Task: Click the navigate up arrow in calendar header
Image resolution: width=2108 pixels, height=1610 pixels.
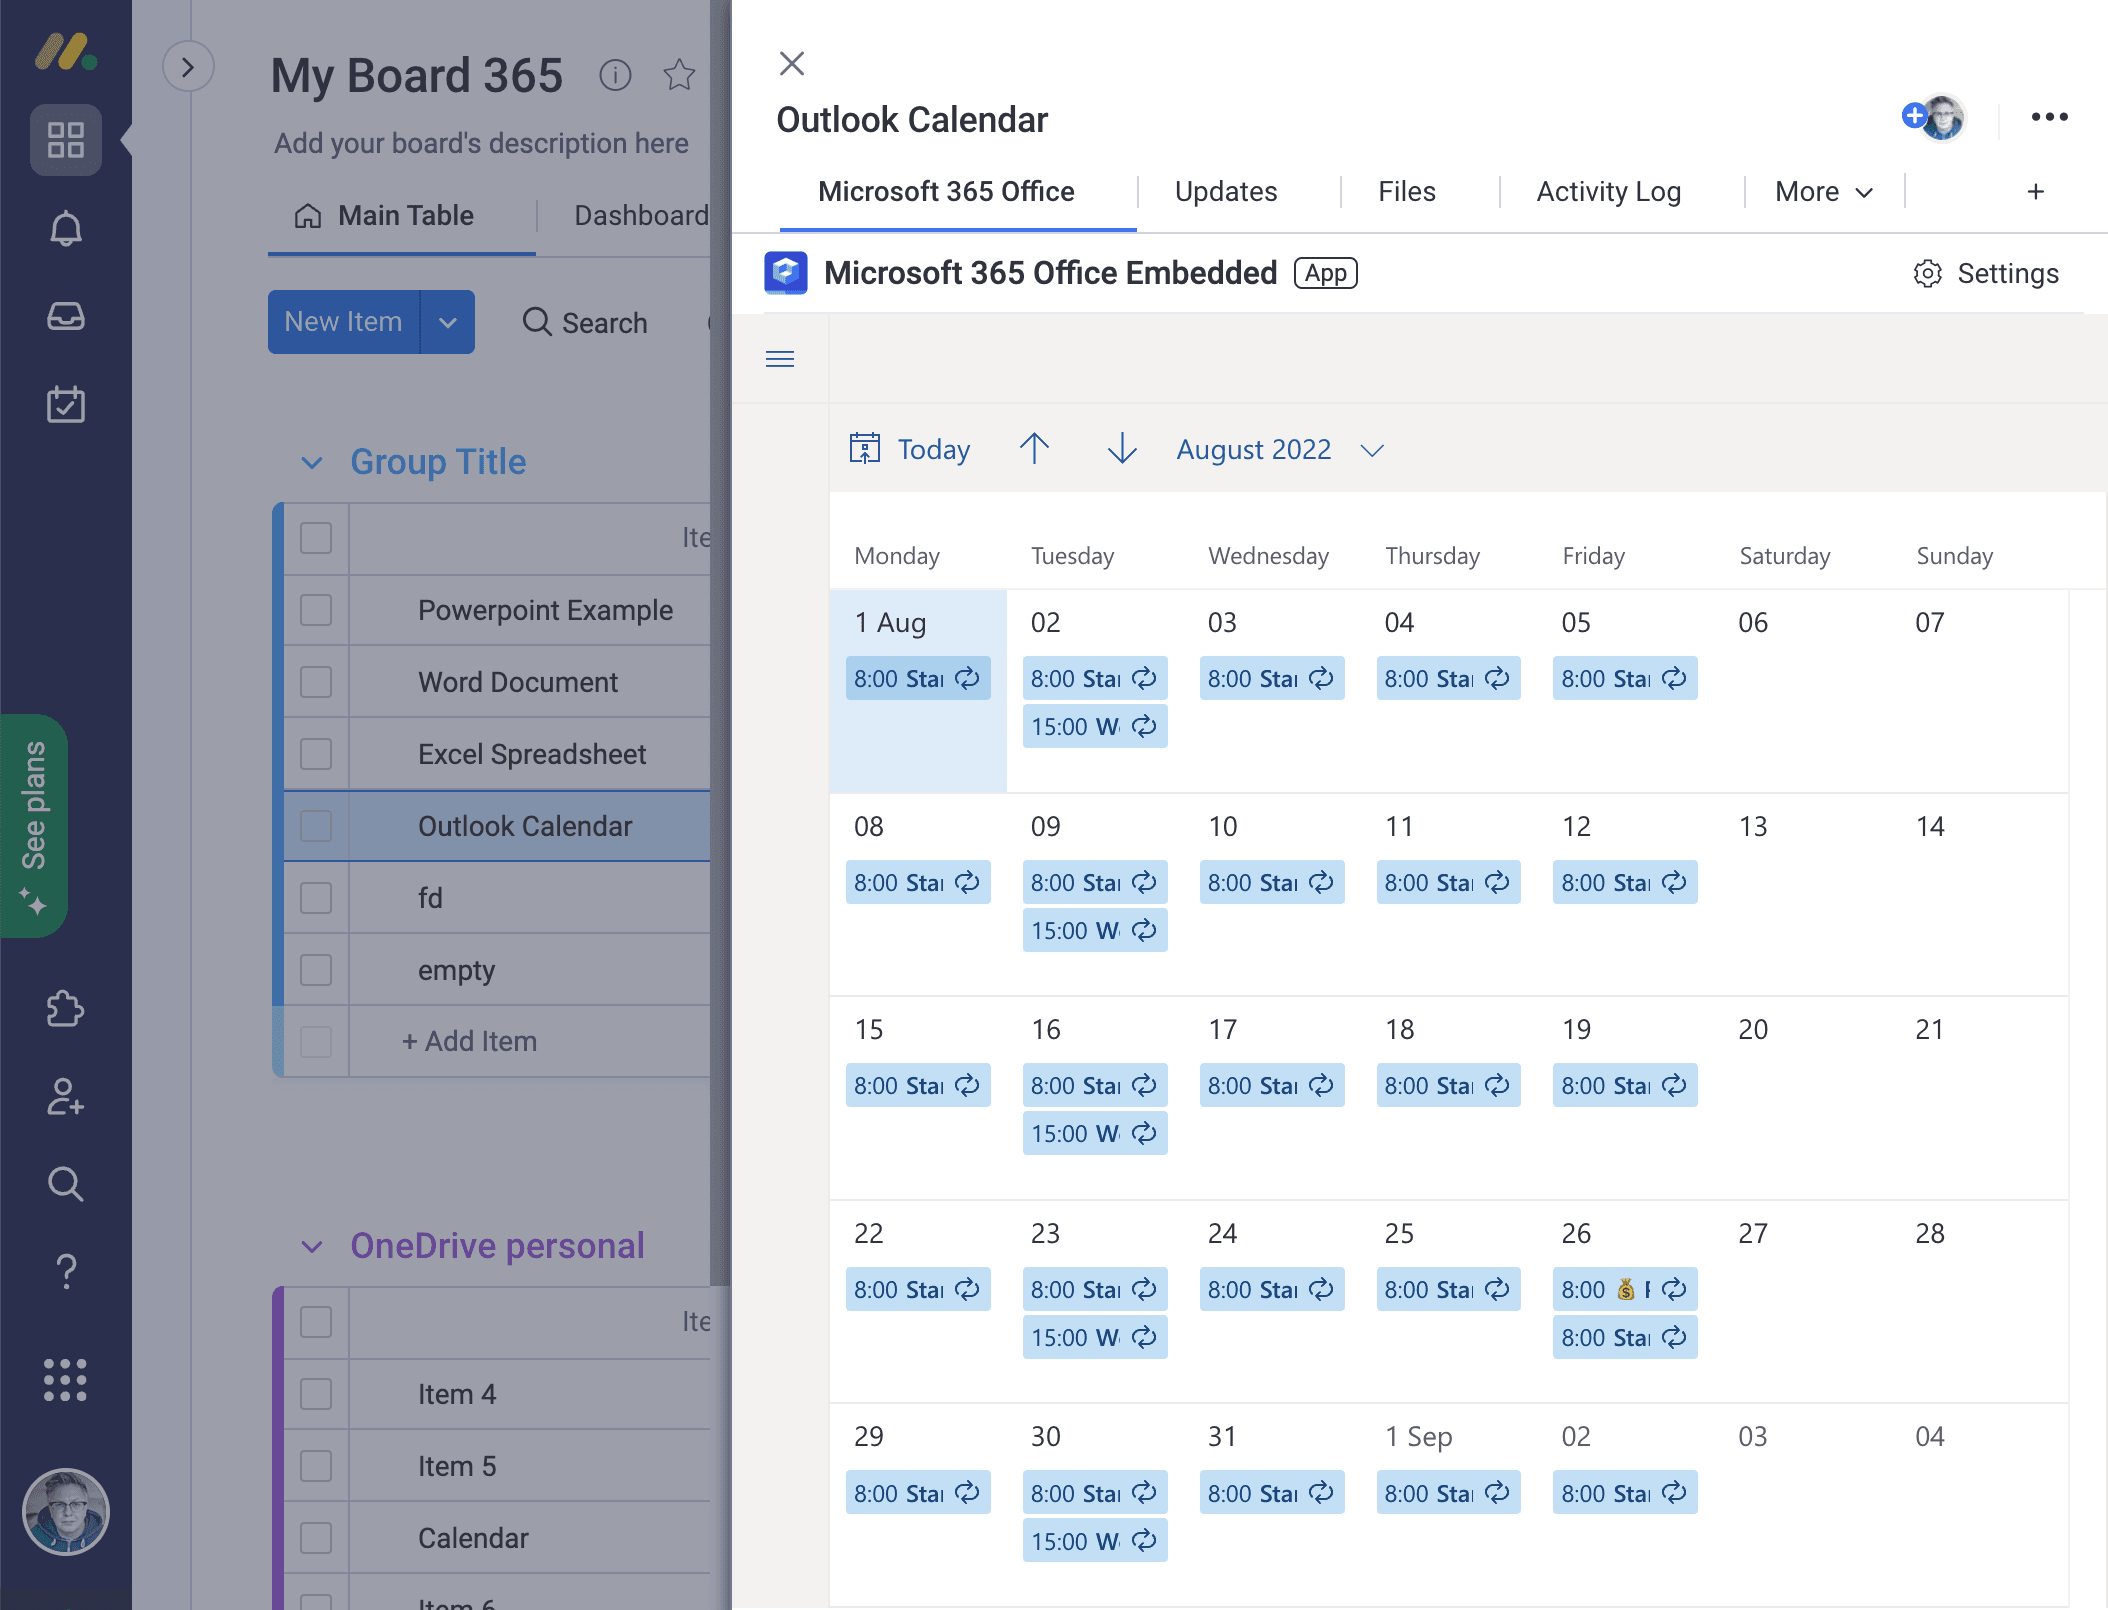Action: (x=1035, y=448)
